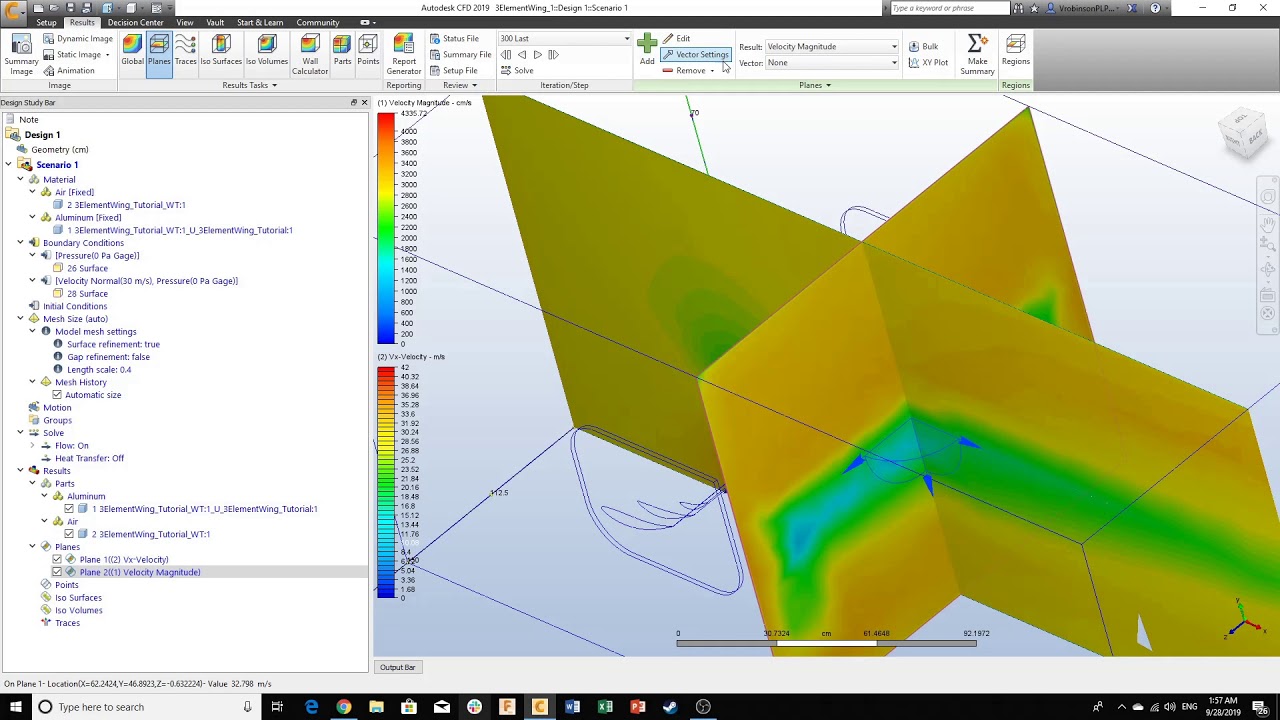Collapse the Boundary Conditions node
The height and width of the screenshot is (720, 1280).
coord(20,243)
